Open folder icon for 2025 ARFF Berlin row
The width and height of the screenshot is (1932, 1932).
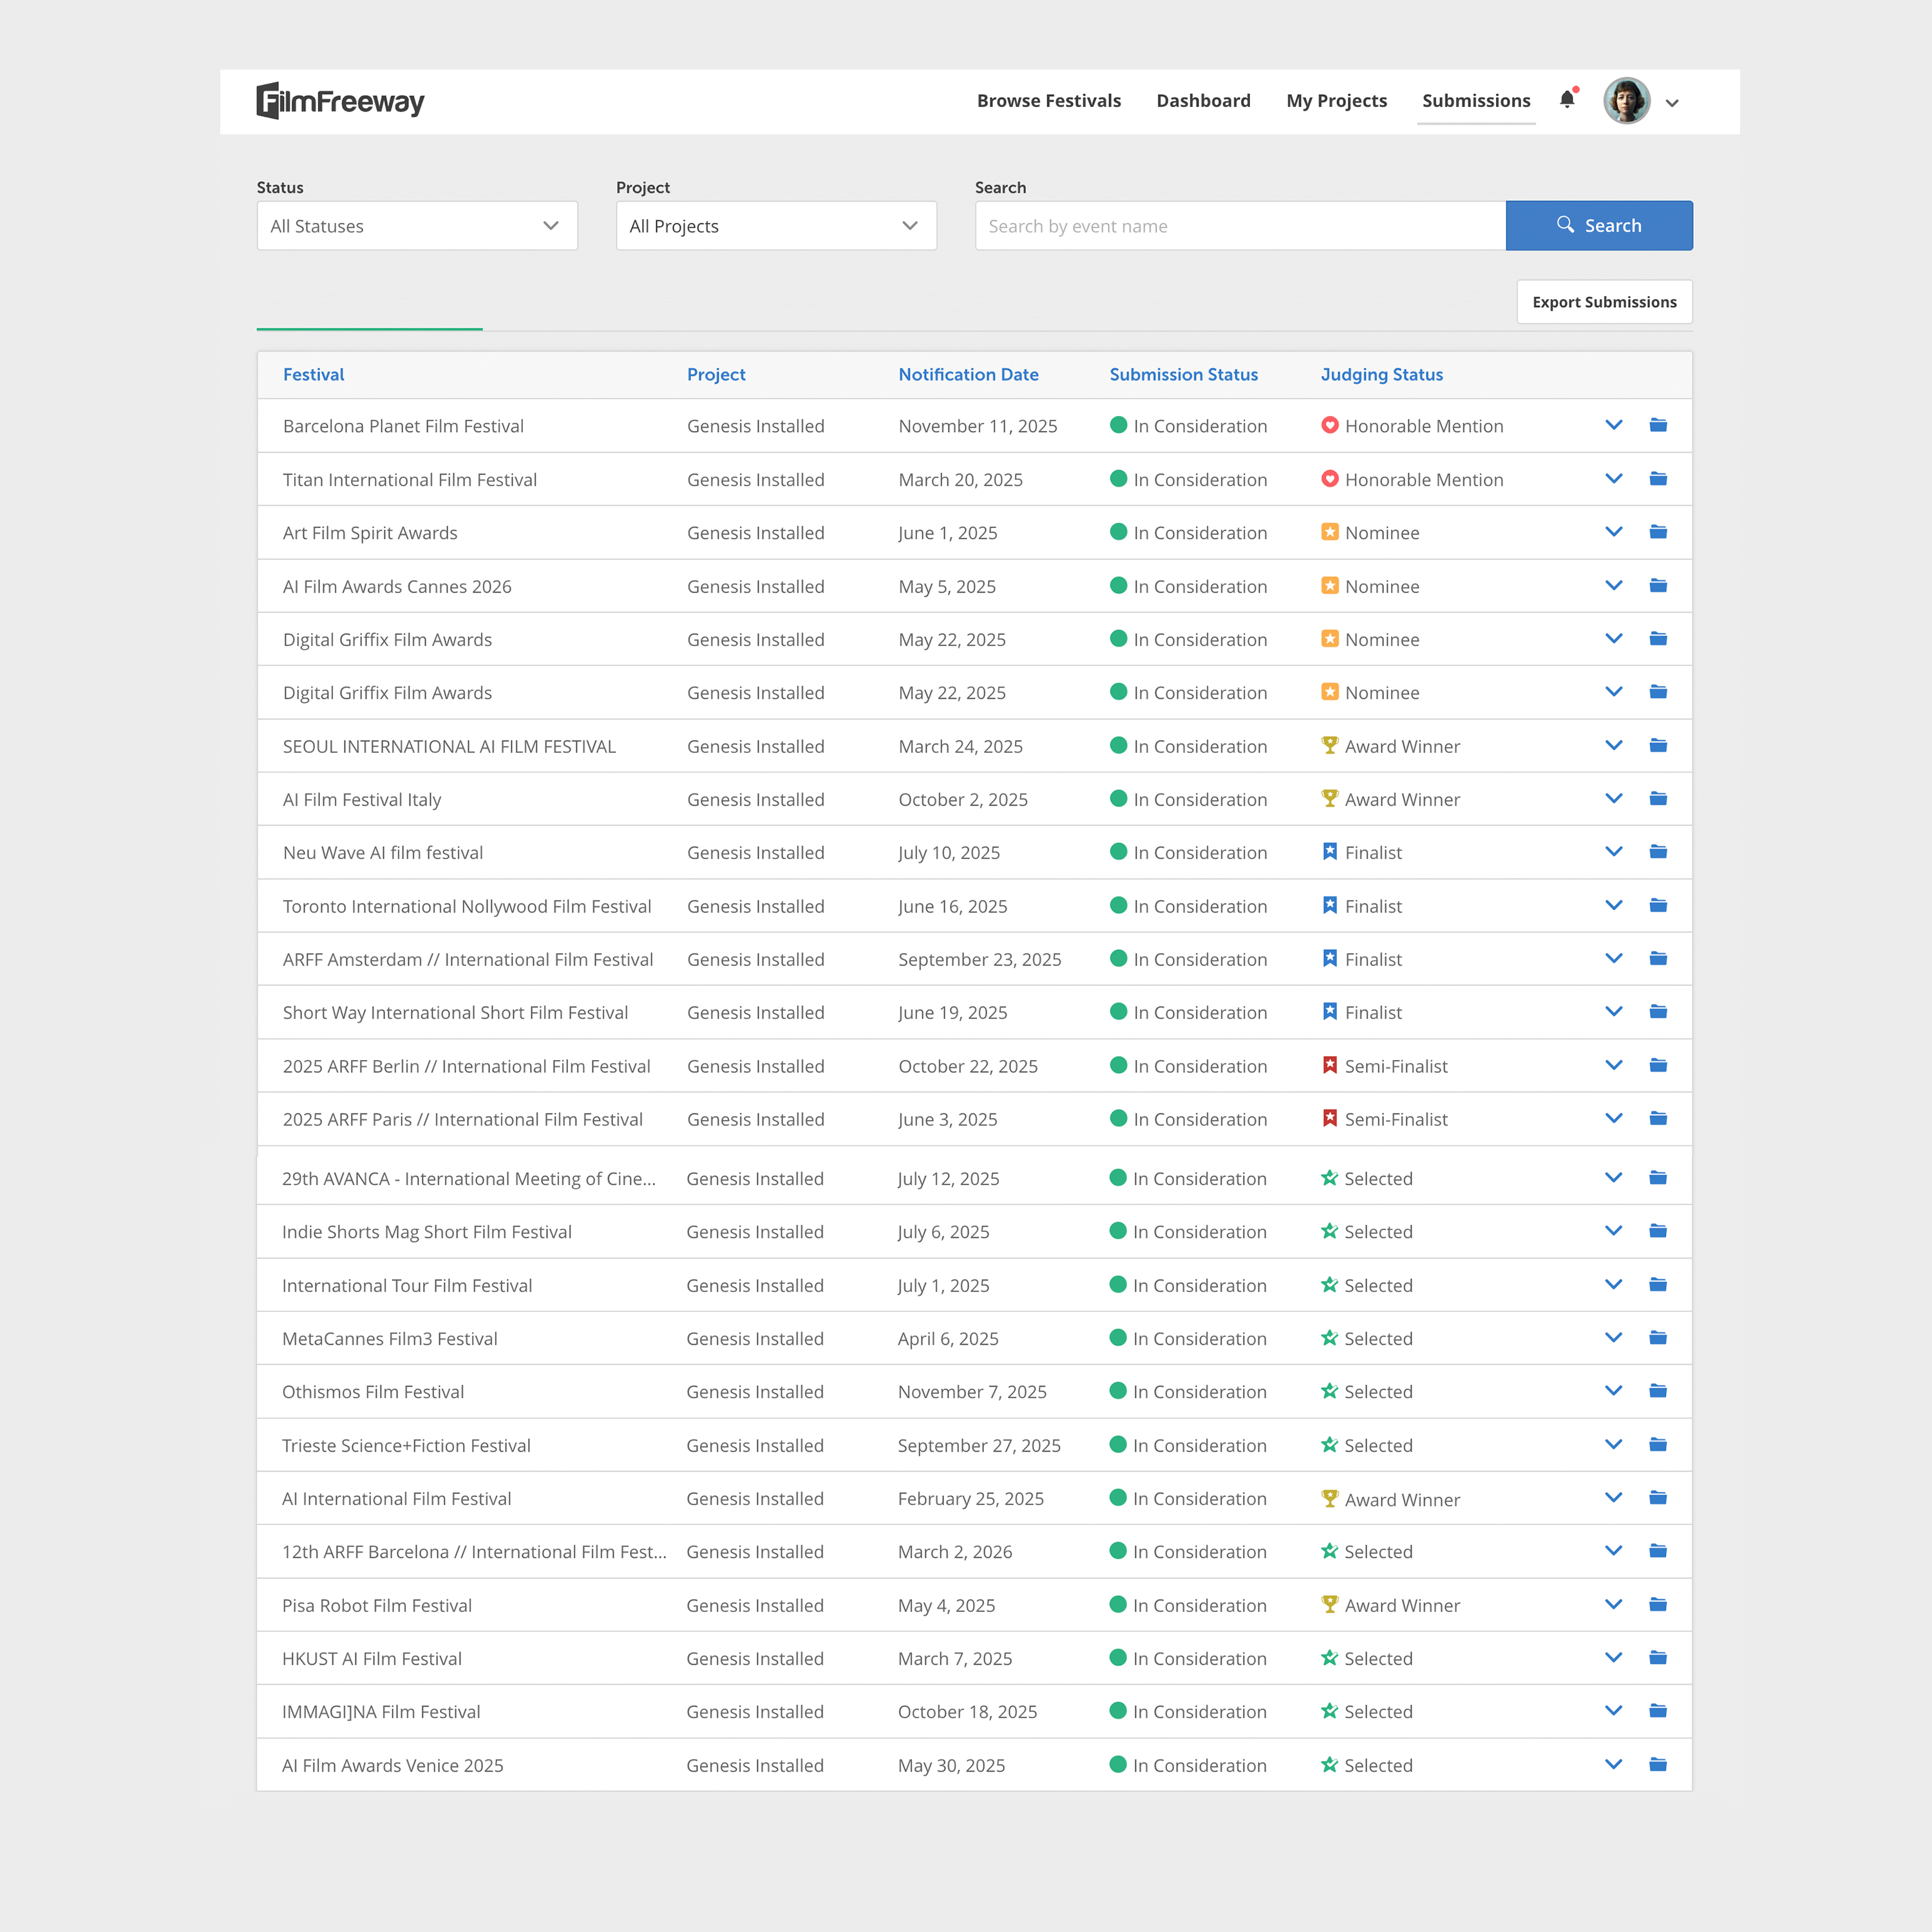click(1658, 1066)
